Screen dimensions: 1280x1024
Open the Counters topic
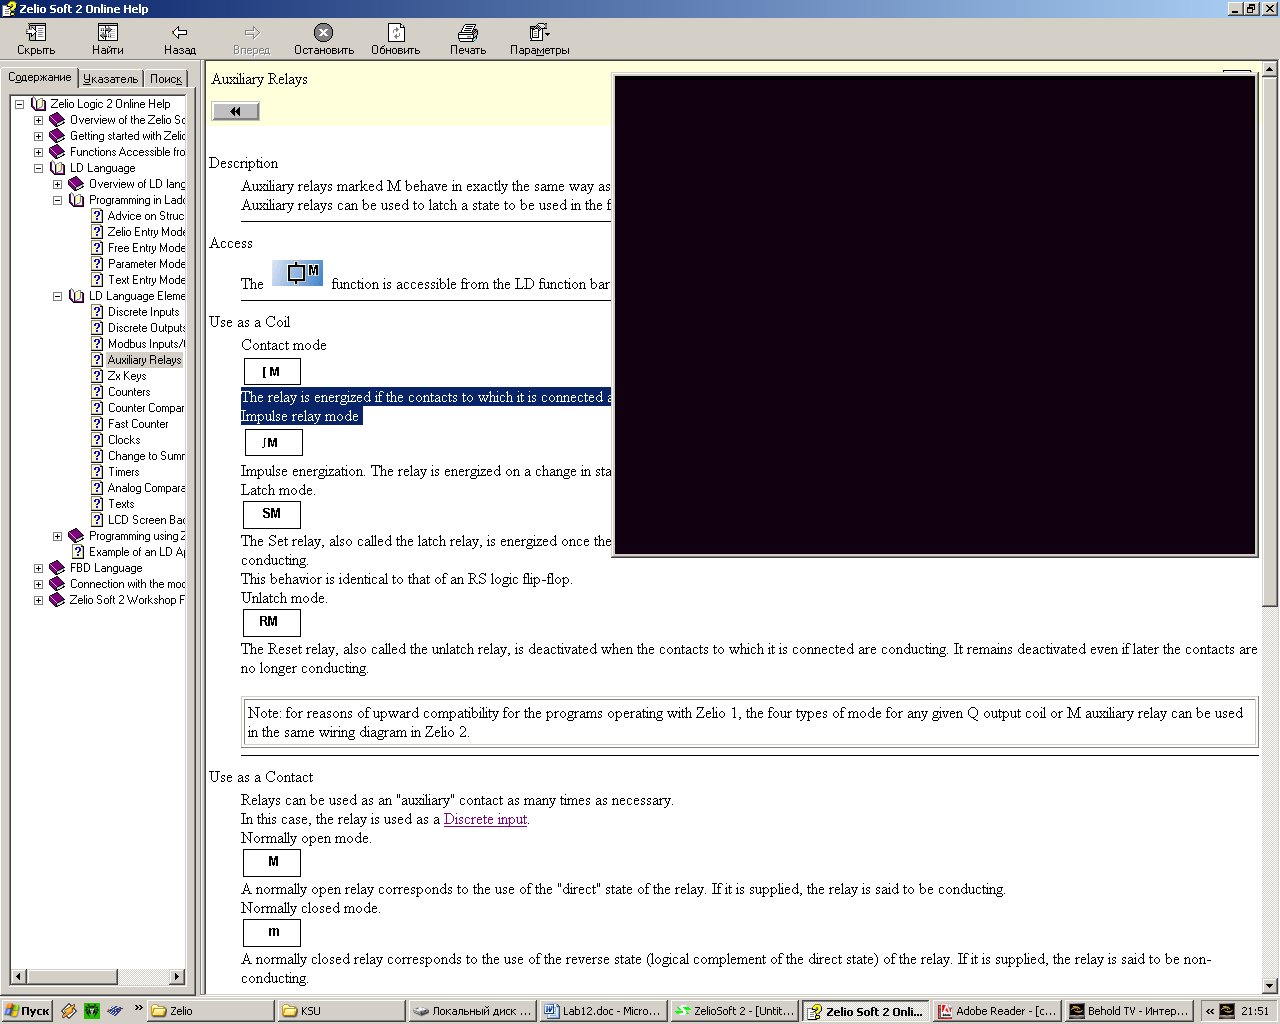click(129, 392)
